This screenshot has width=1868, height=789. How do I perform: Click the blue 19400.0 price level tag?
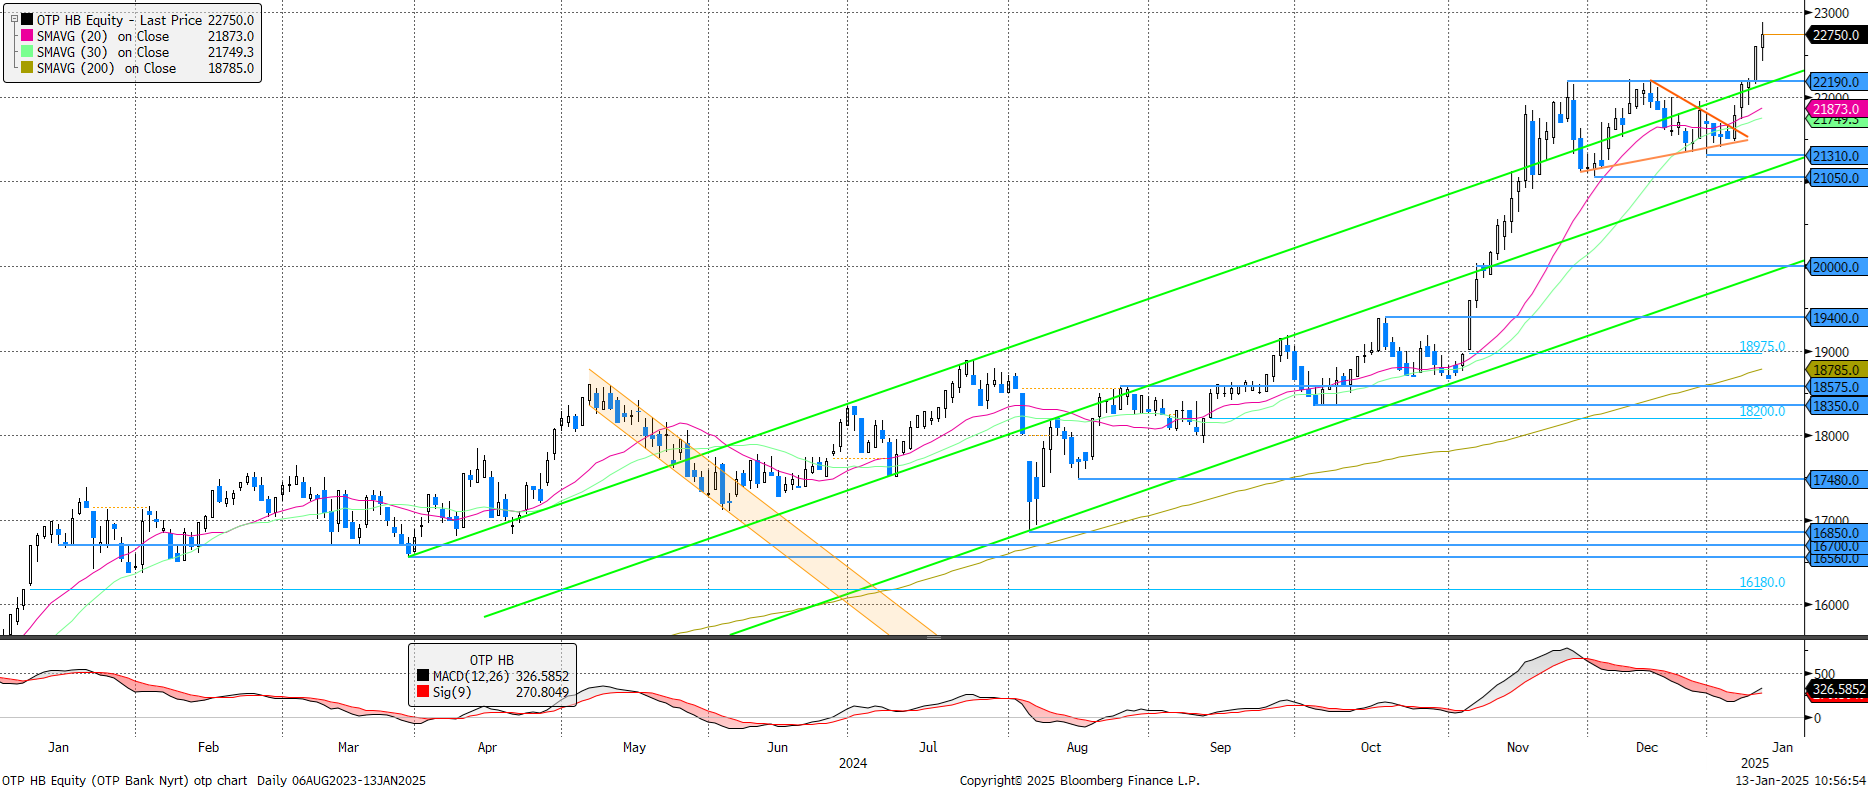(x=1836, y=318)
